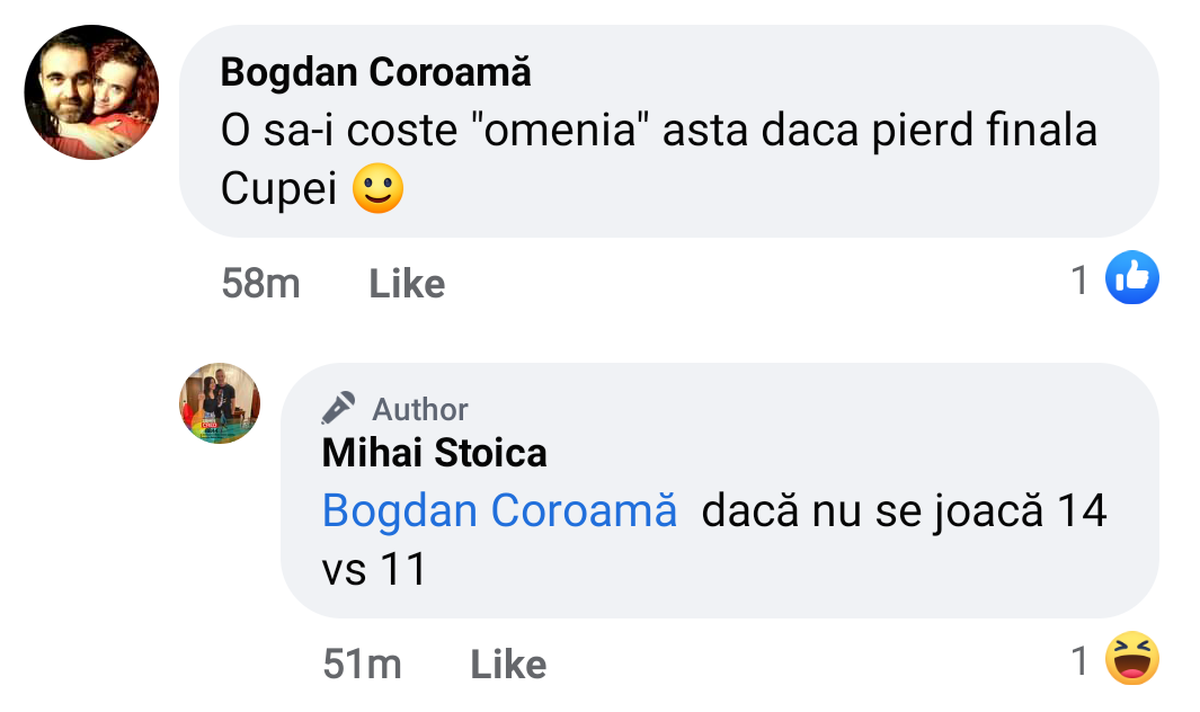1200x712 pixels.
Task: Like Mihai Stoica's reply
Action: point(507,663)
